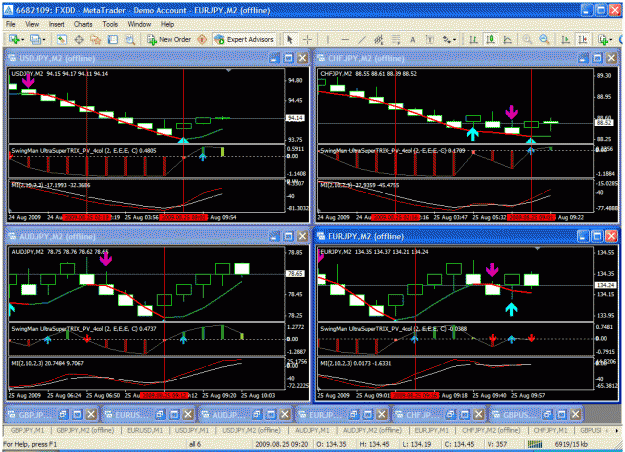The height and width of the screenshot is (452, 625).
Task: Click the '2009.08.25 09:20' status bar time
Action: click(281, 444)
